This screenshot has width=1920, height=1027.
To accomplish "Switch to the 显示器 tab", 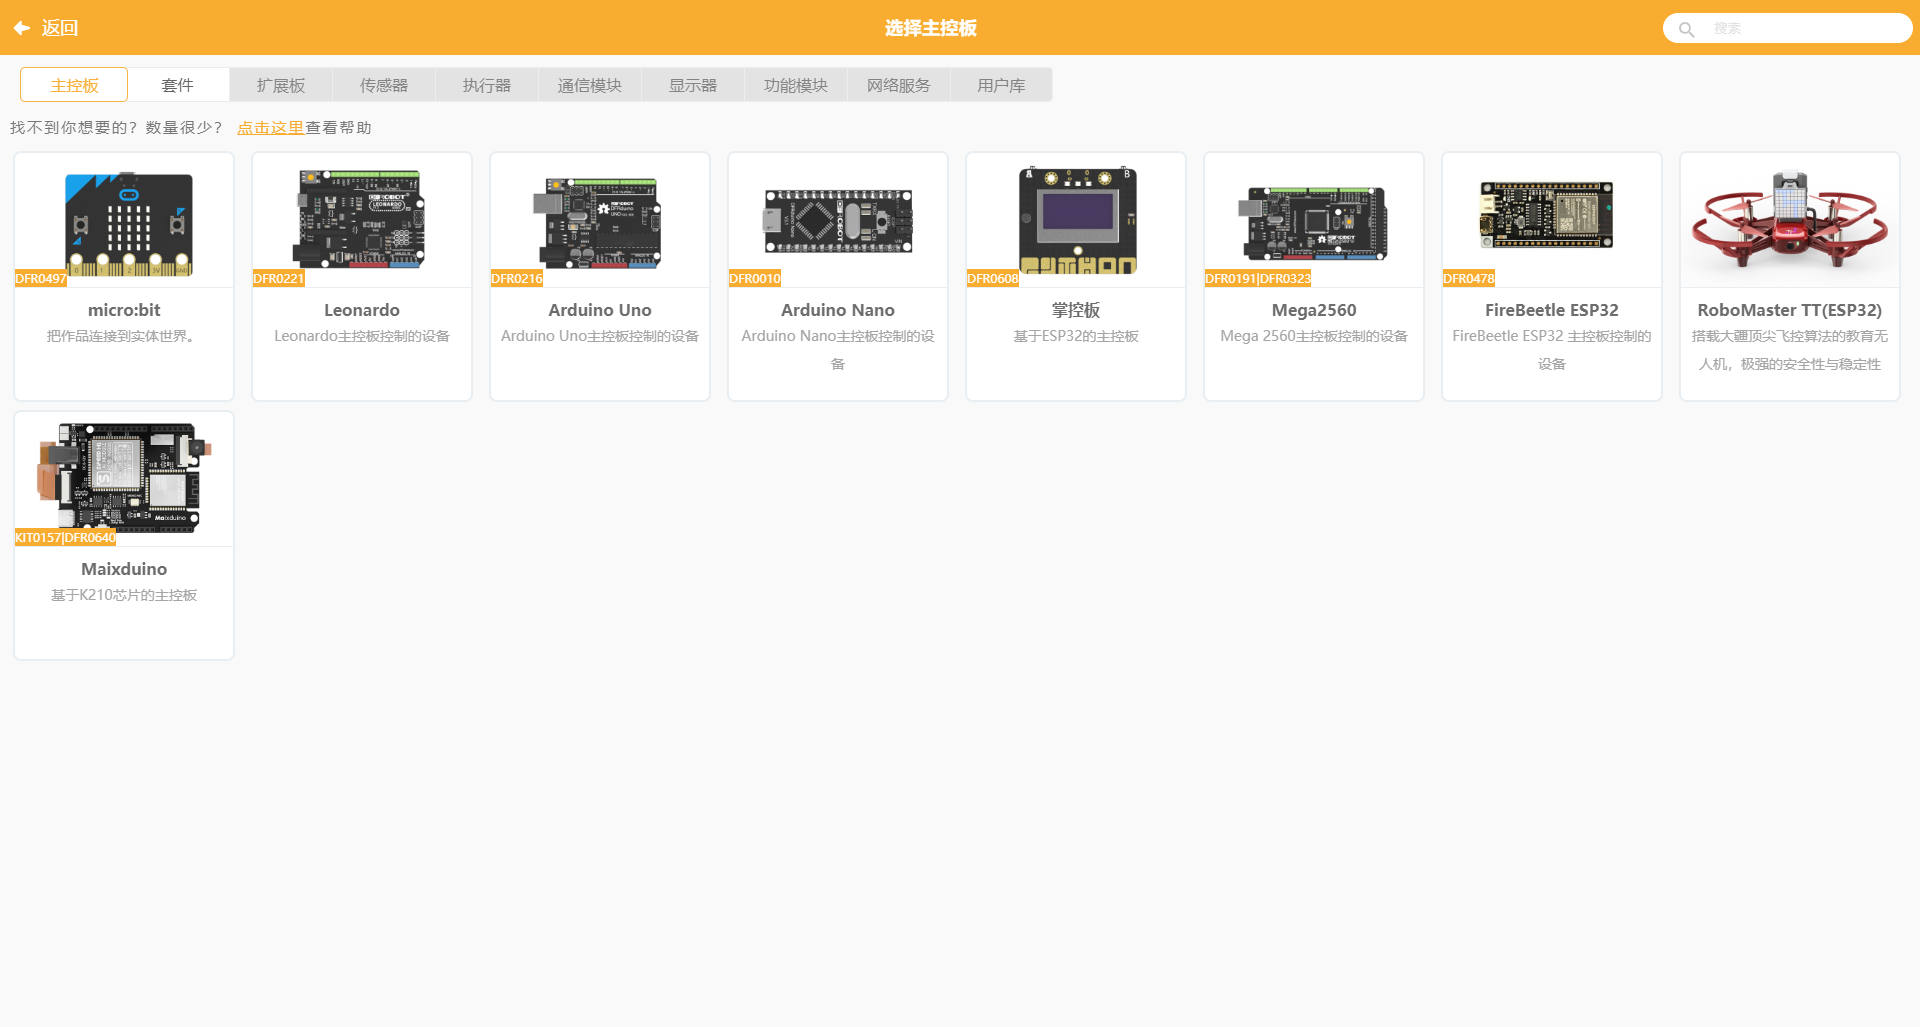I will point(693,85).
